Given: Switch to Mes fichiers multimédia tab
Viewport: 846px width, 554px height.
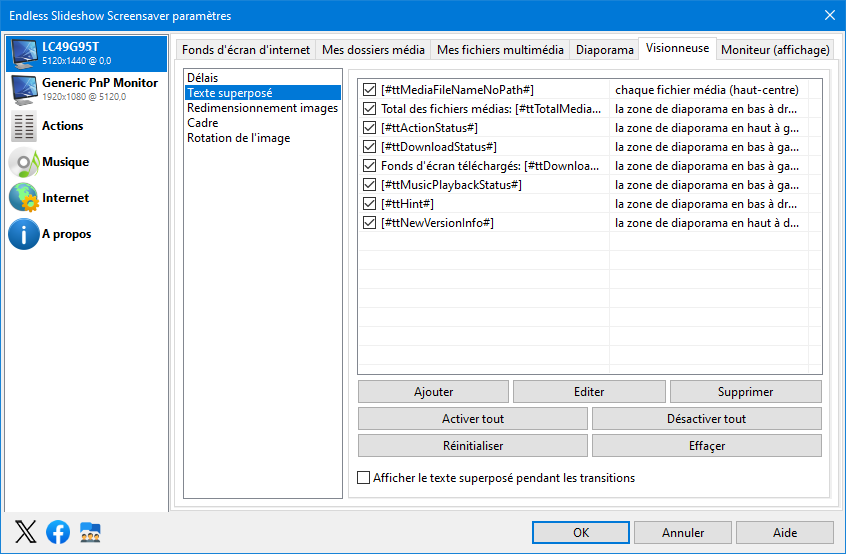Looking at the screenshot, I should [500, 50].
